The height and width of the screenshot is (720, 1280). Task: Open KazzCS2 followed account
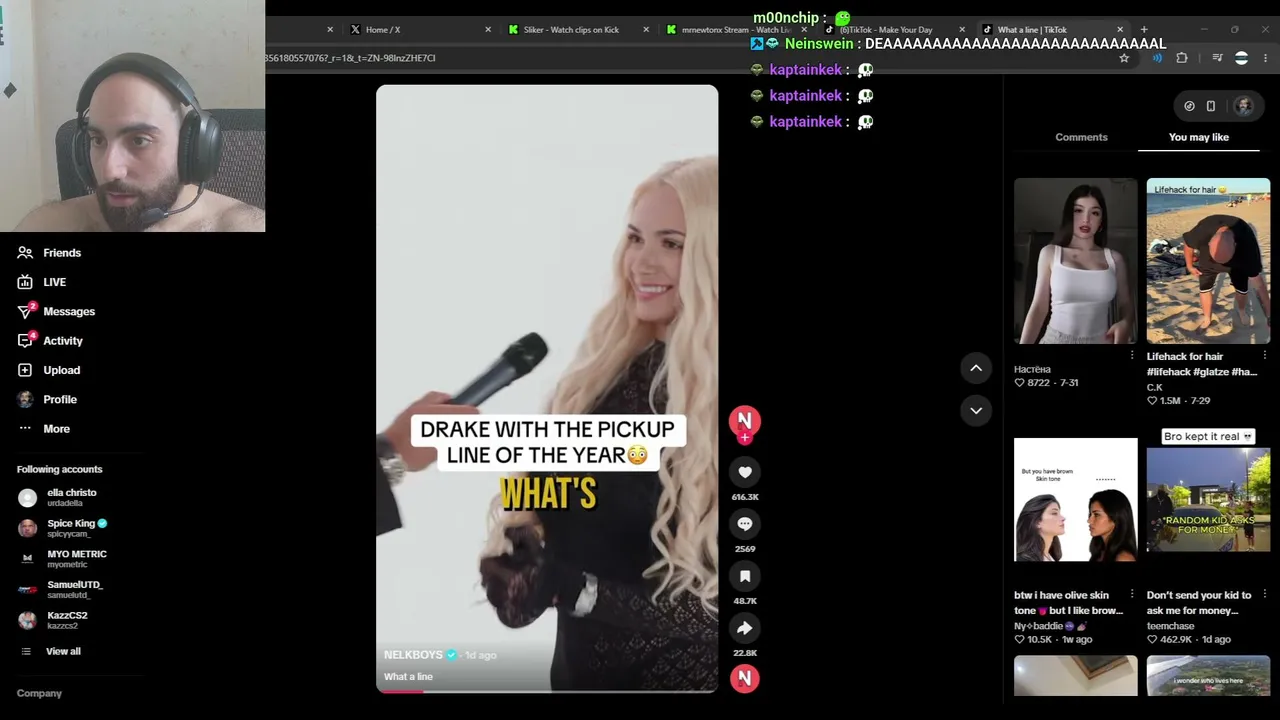[x=53, y=620]
